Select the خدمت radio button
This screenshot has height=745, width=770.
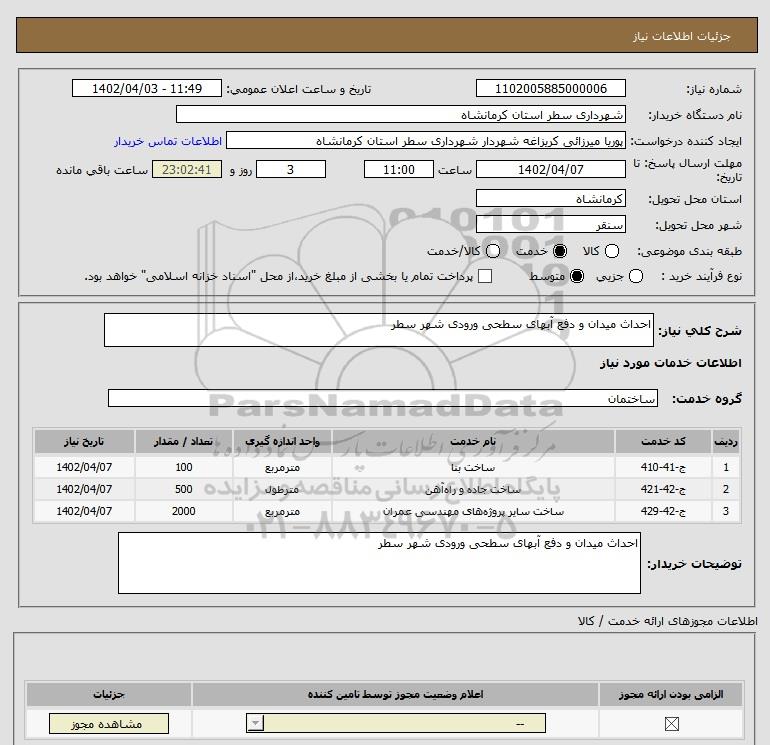(x=559, y=251)
